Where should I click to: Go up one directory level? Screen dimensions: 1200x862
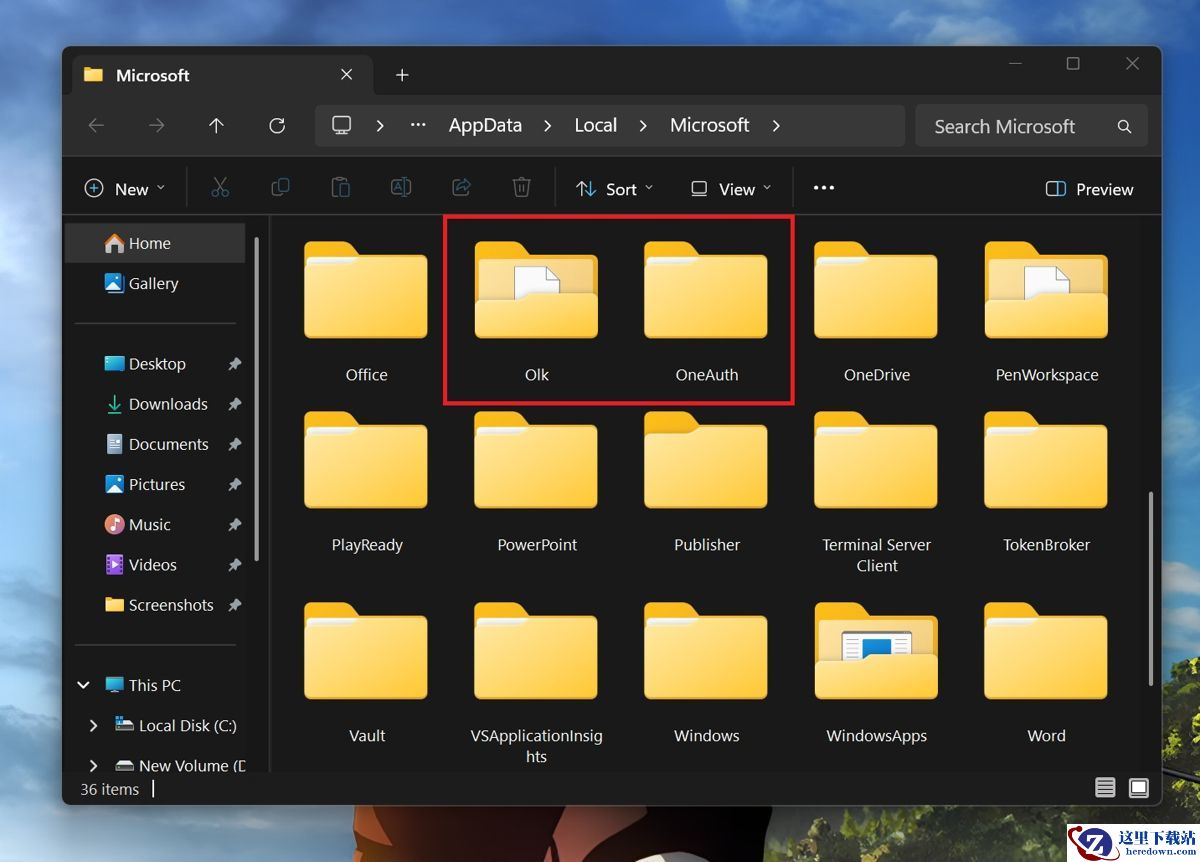(216, 125)
